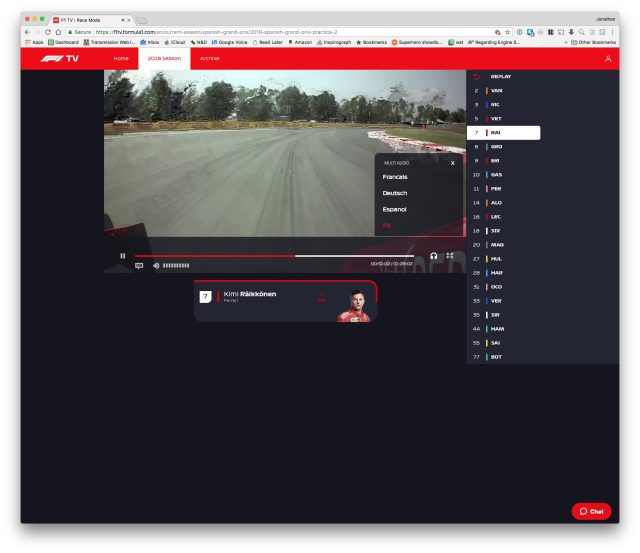The width and height of the screenshot is (640, 553).
Task: Toggle fullscreen mode icon
Action: (x=450, y=255)
